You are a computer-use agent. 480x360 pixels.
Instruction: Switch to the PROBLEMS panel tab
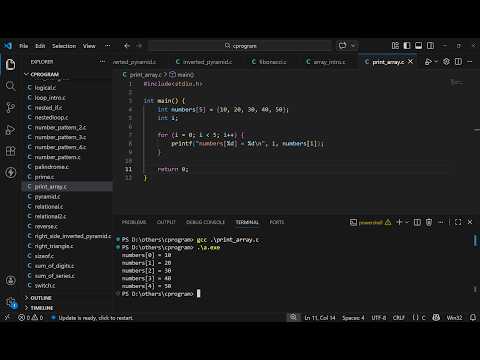[134, 222]
